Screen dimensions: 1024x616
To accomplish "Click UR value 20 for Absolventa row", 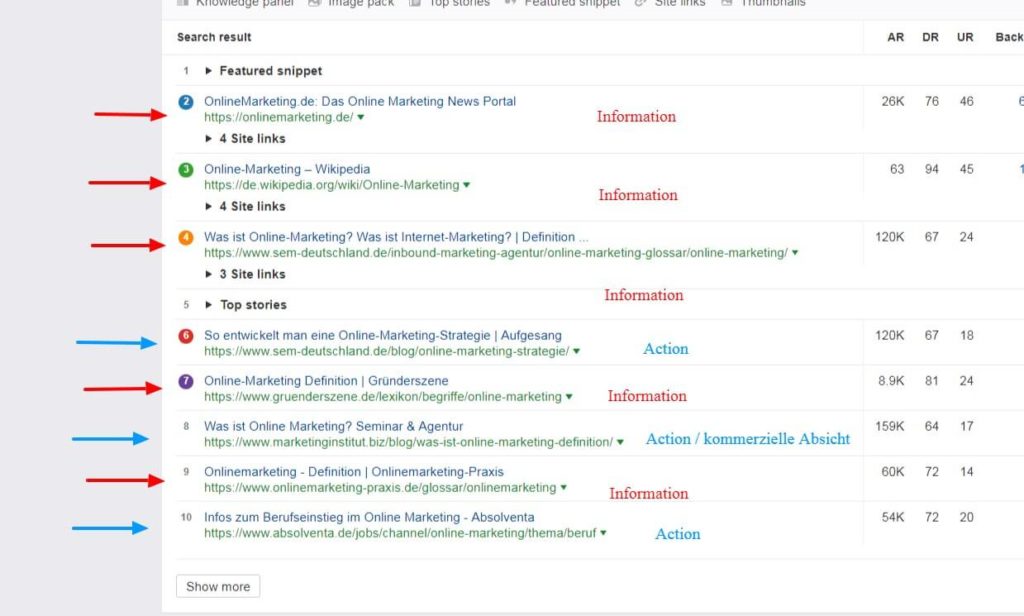I will pos(967,517).
